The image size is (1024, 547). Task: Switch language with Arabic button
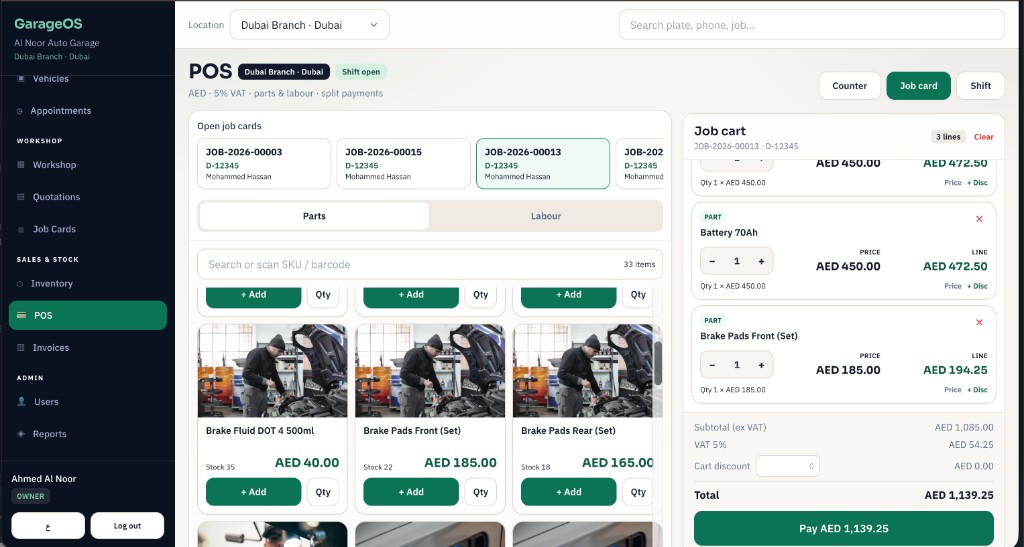point(48,525)
